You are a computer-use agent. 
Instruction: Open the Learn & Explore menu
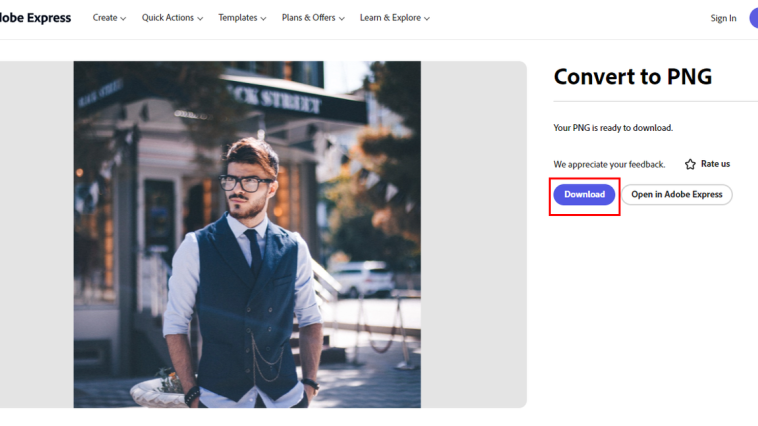pyautogui.click(x=390, y=18)
